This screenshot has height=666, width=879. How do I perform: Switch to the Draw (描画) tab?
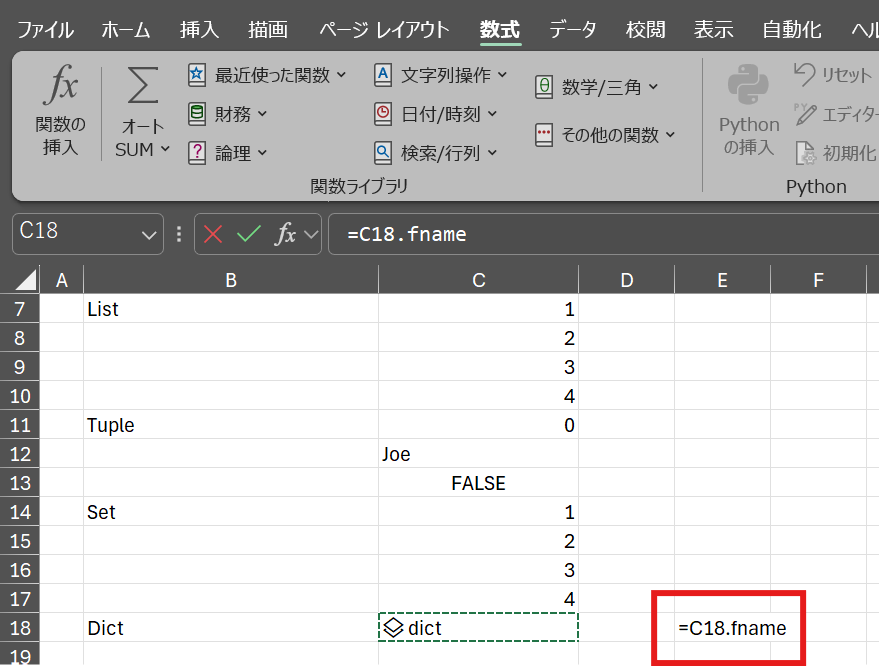click(x=268, y=30)
